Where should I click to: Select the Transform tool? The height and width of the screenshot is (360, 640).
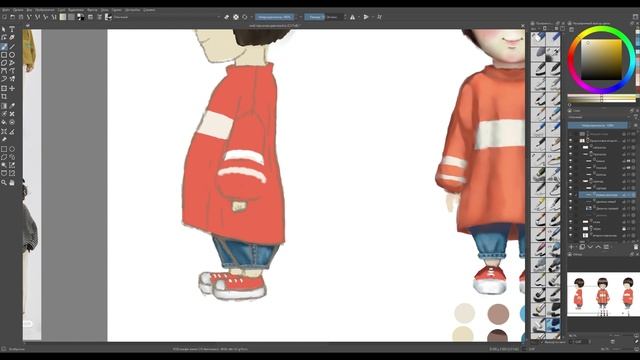click(4, 88)
